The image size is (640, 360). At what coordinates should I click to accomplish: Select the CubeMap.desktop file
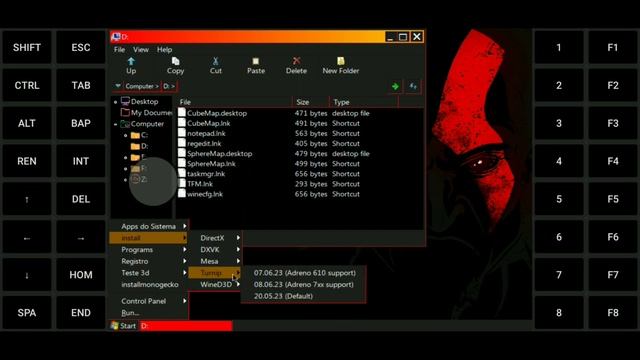click(217, 113)
